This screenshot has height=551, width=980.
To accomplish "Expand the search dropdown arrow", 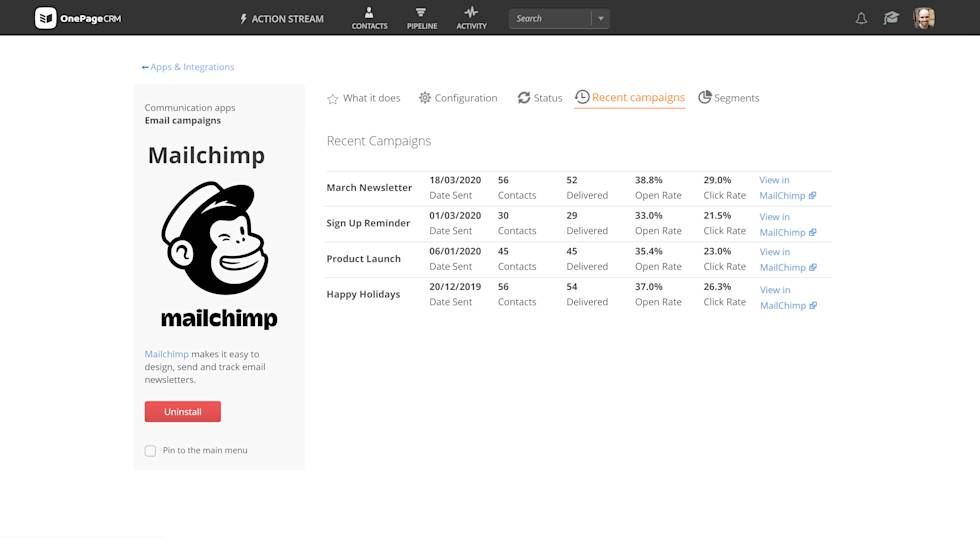I will [601, 19].
